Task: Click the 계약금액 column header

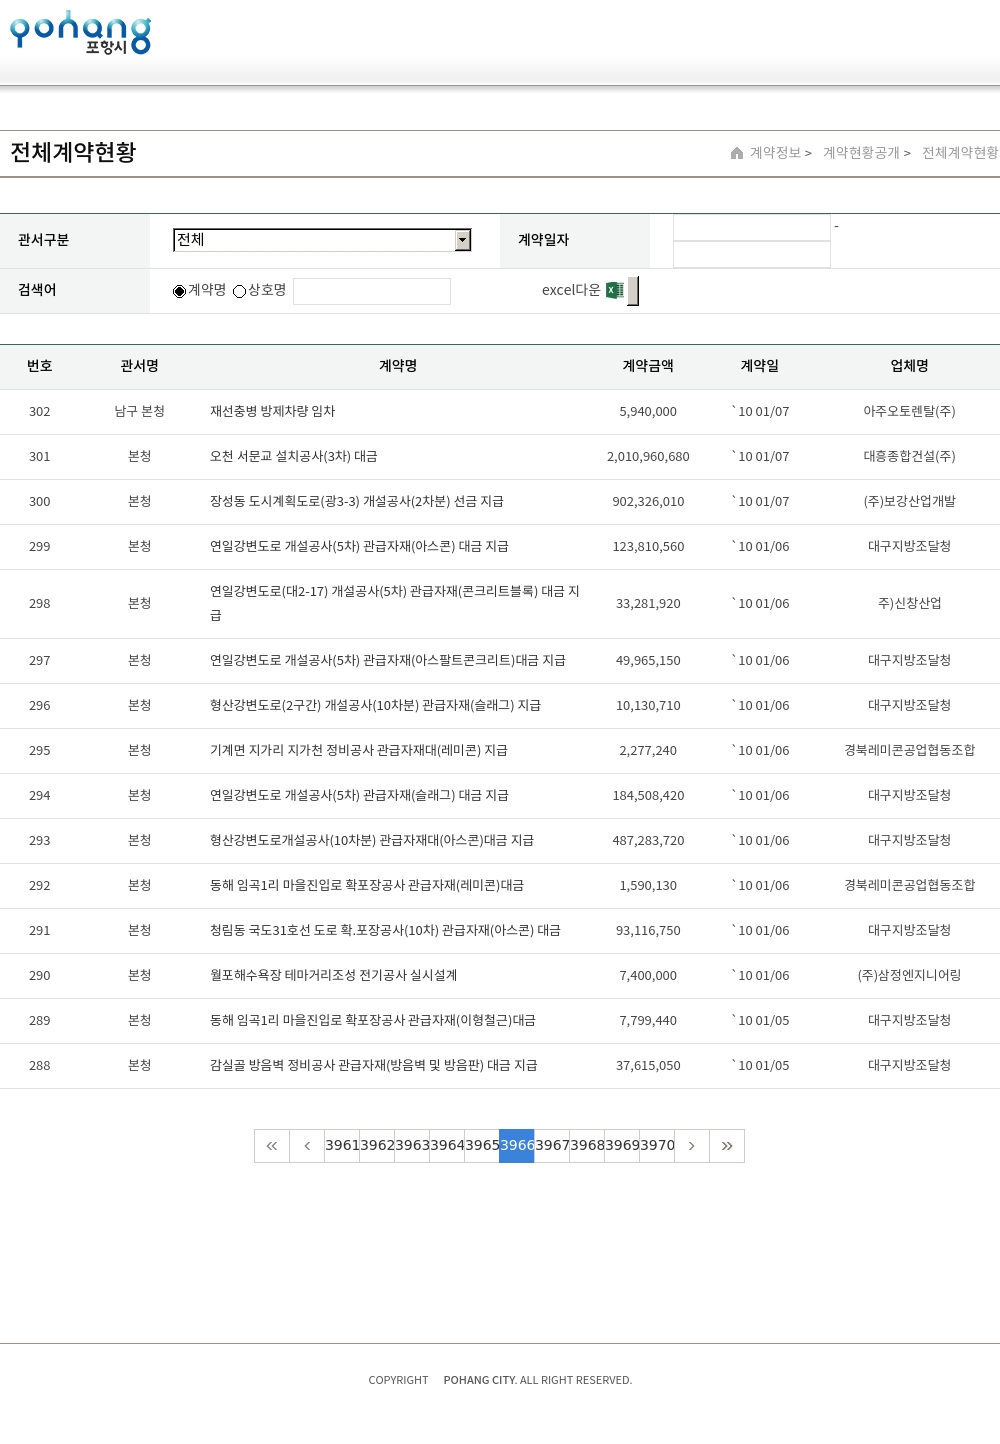Action: (x=648, y=366)
